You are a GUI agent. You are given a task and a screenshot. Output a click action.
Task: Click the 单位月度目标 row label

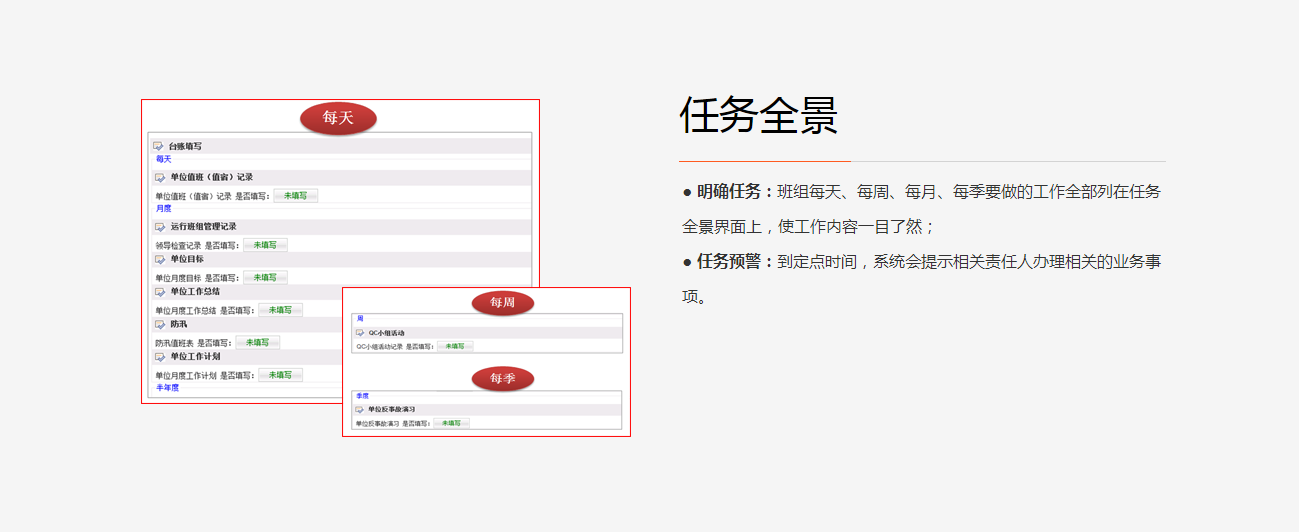tap(178, 278)
